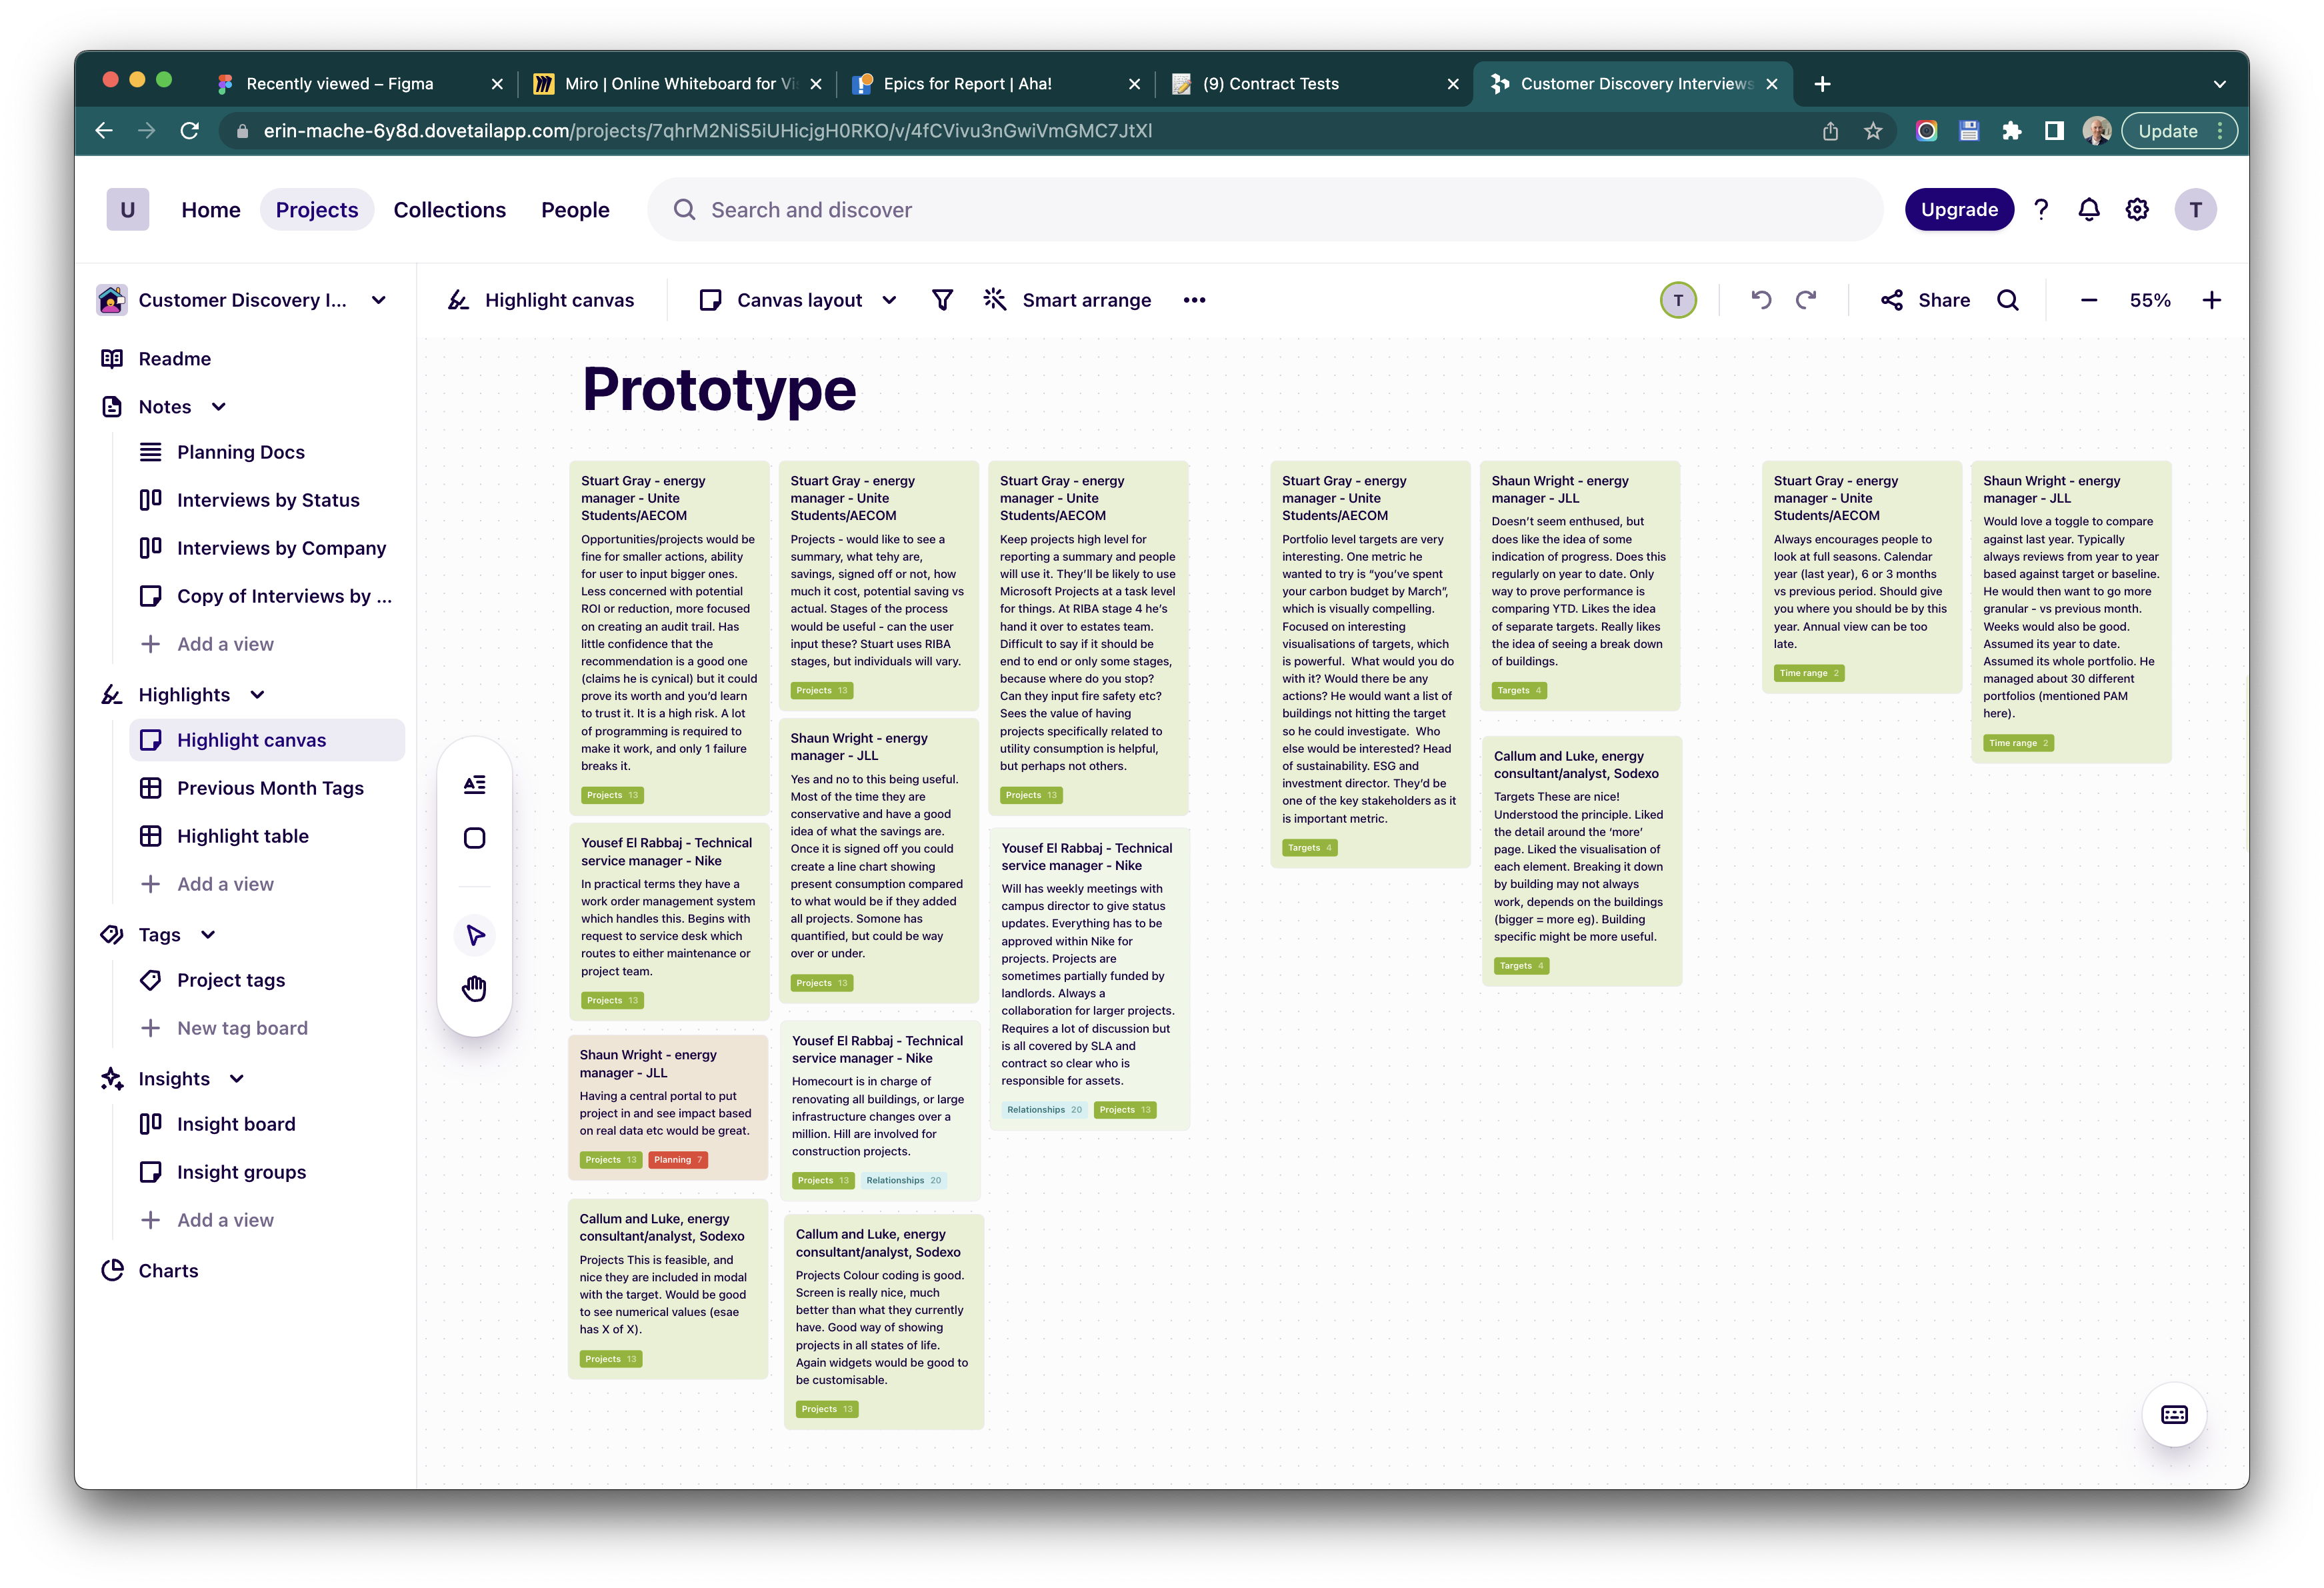Screen dimensions: 2324x1588
Task: Collapse the Insights section
Action: pyautogui.click(x=237, y=1079)
